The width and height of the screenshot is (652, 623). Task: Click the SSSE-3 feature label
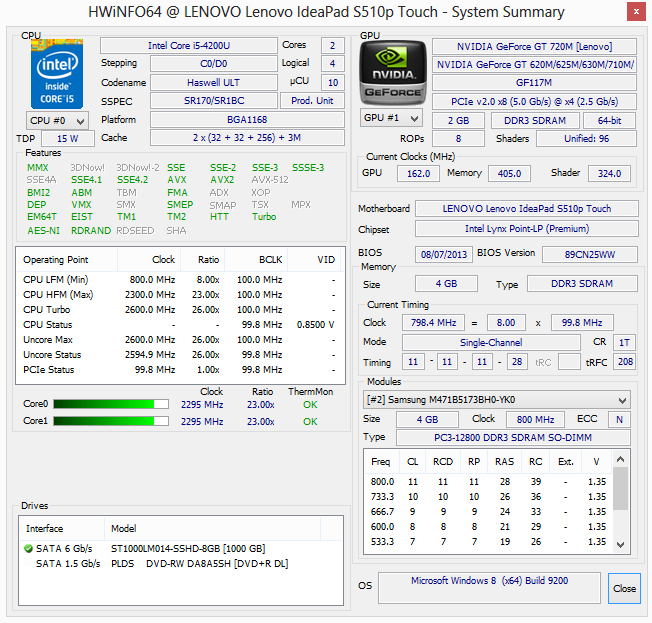click(308, 168)
